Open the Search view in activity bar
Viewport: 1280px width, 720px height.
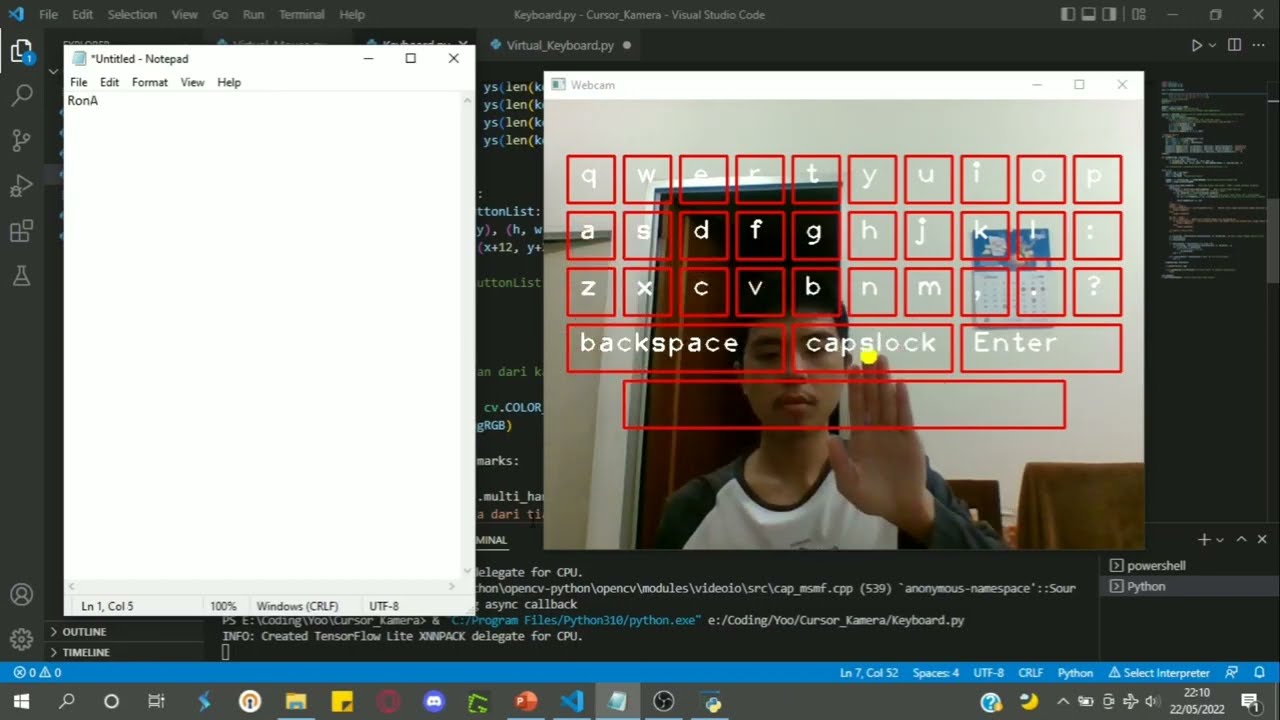(x=21, y=96)
